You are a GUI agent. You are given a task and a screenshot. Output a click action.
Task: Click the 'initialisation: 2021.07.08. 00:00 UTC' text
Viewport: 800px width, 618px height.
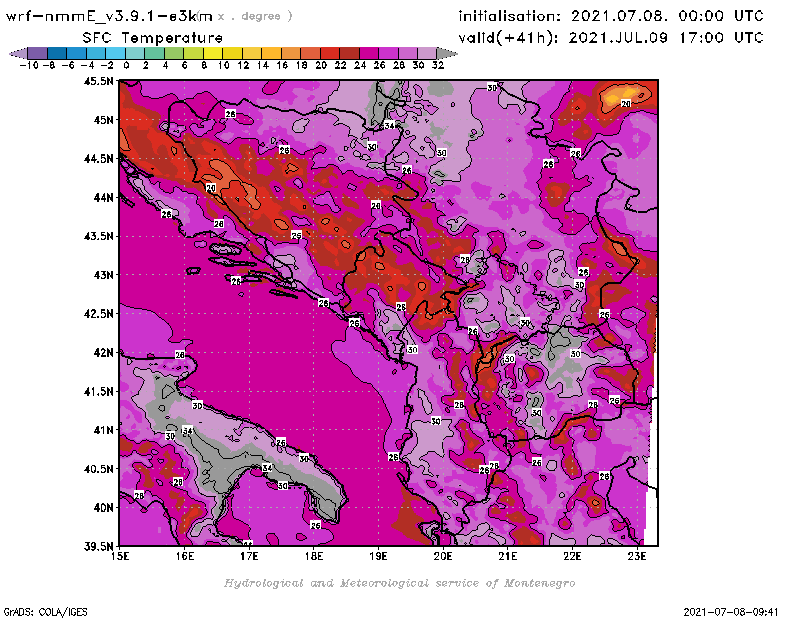pyautogui.click(x=611, y=16)
